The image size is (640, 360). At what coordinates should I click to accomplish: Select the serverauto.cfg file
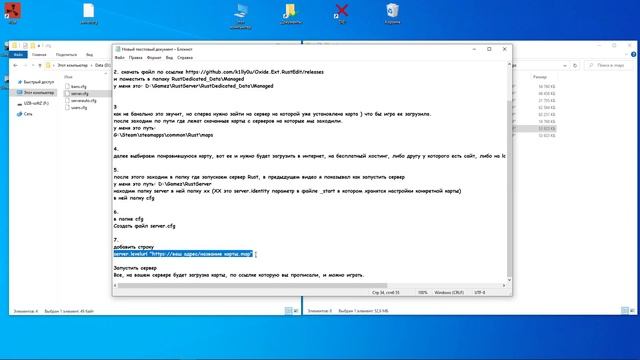(x=80, y=100)
